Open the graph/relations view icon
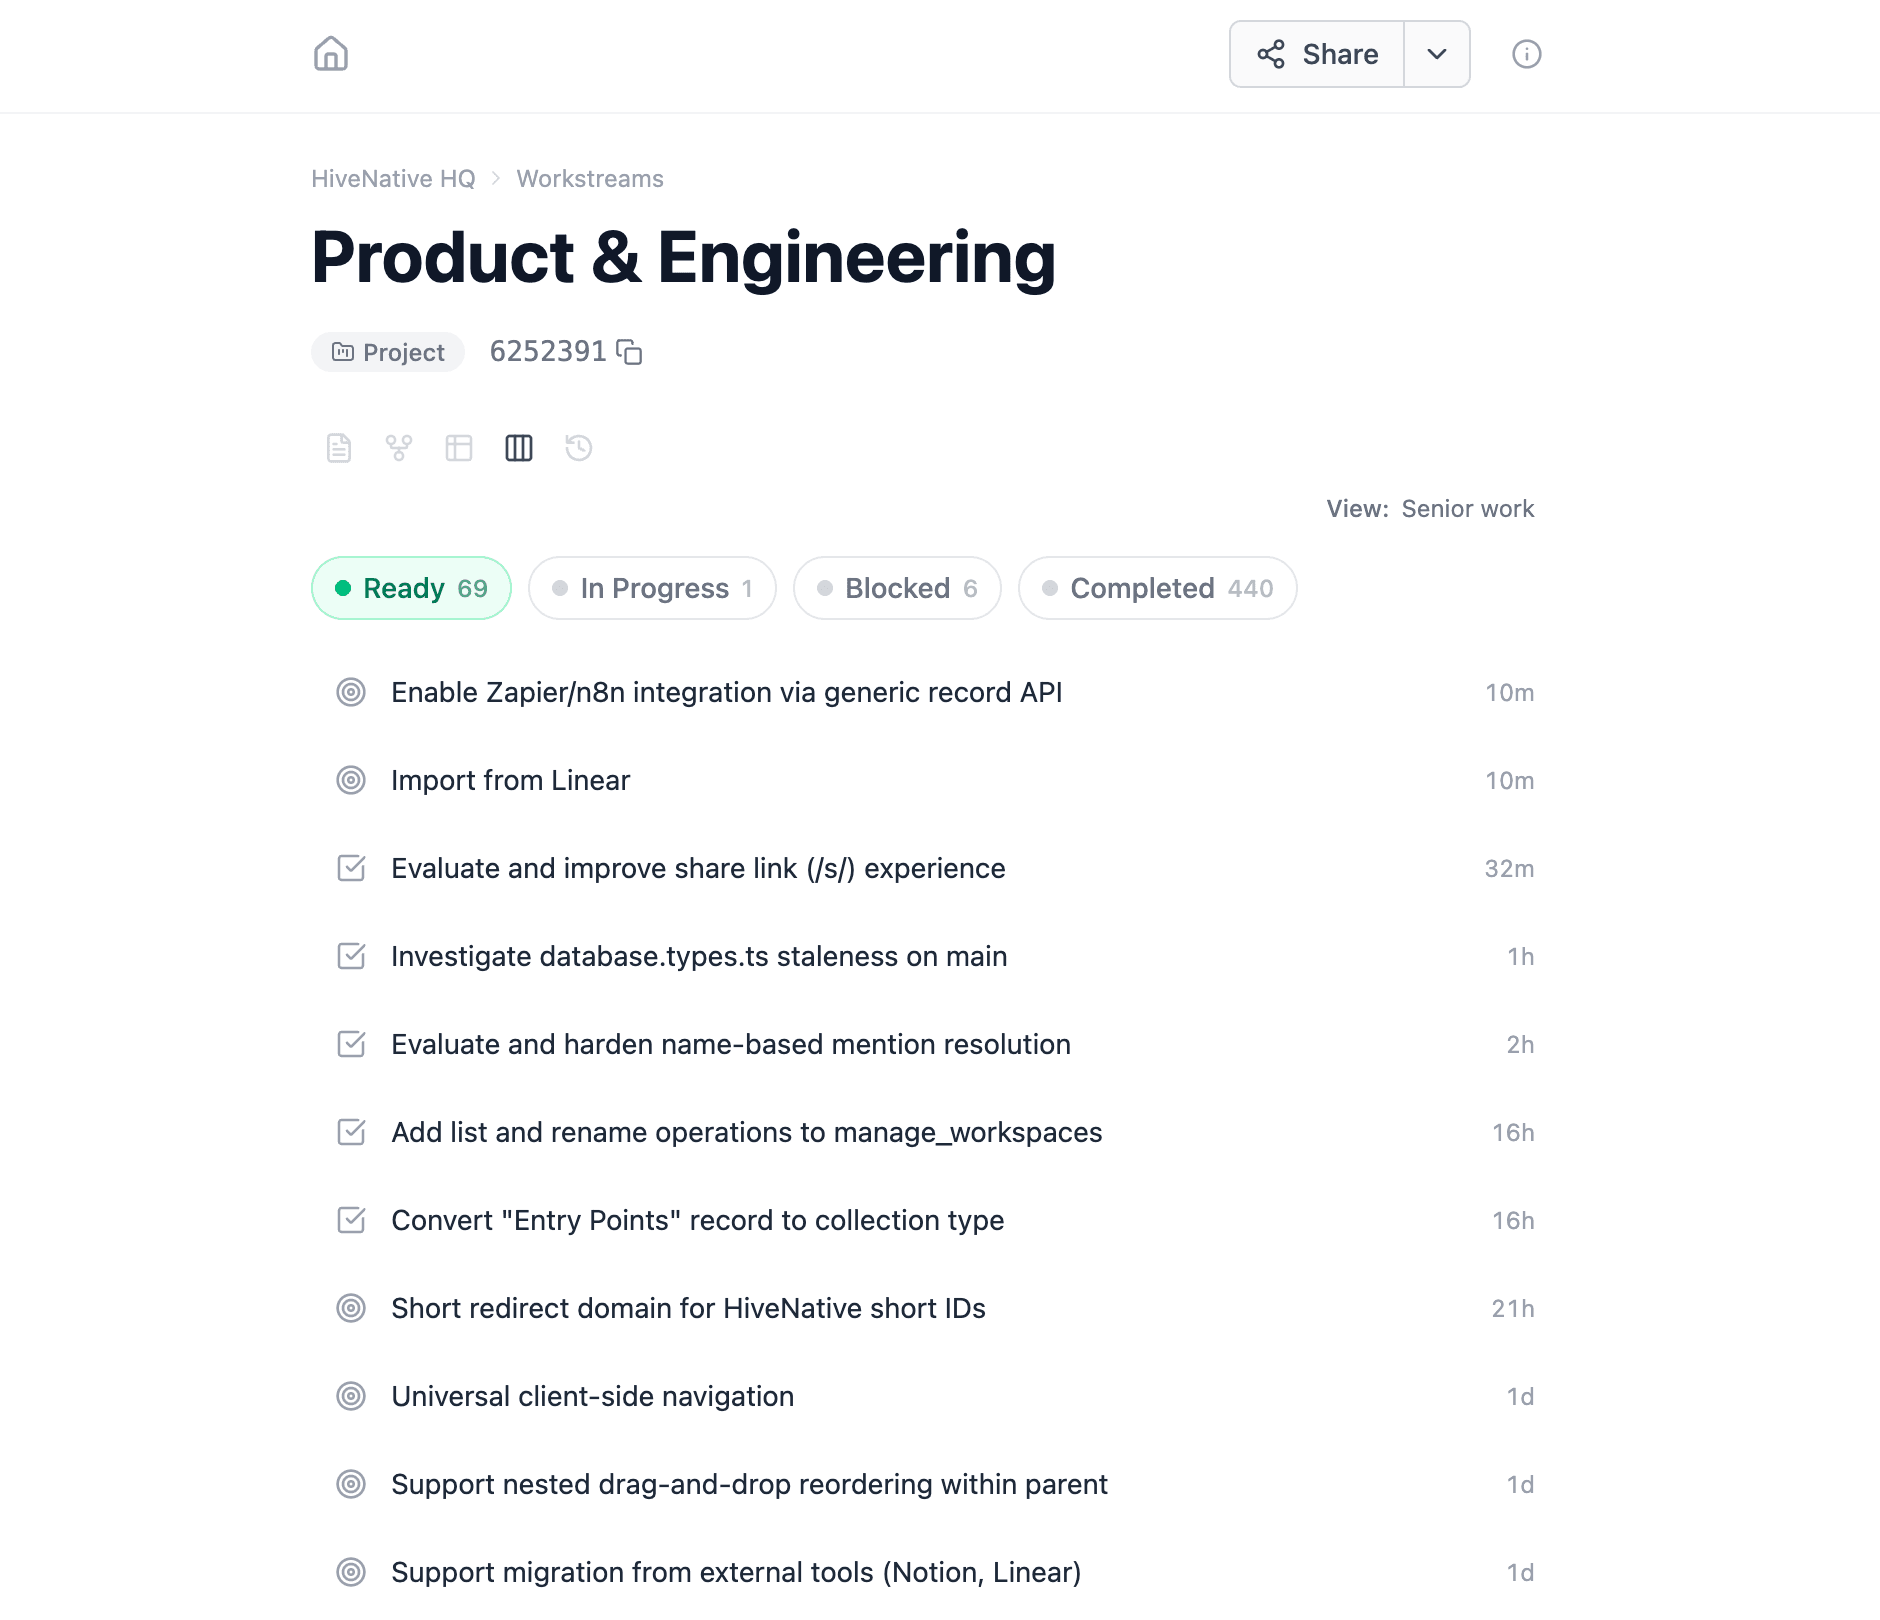This screenshot has height=1620, width=1880. [399, 448]
